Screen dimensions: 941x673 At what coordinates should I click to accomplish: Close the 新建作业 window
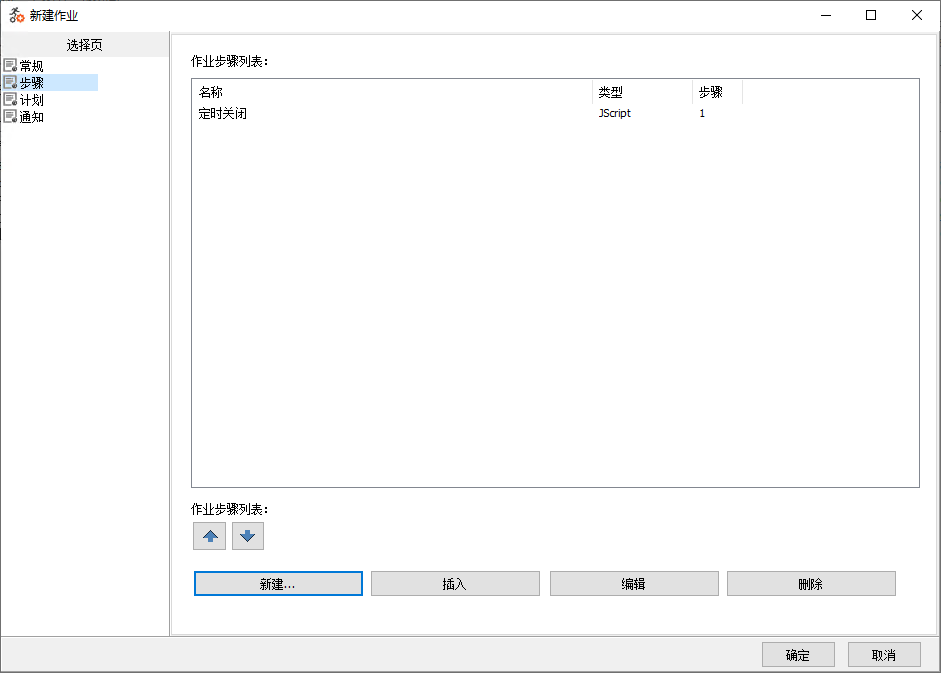point(917,15)
